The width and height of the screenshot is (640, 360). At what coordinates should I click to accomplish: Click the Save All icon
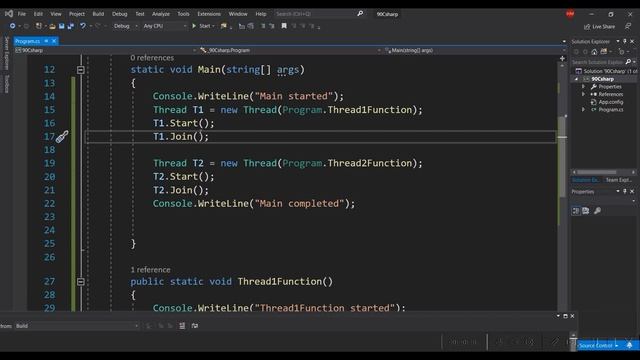71,26
